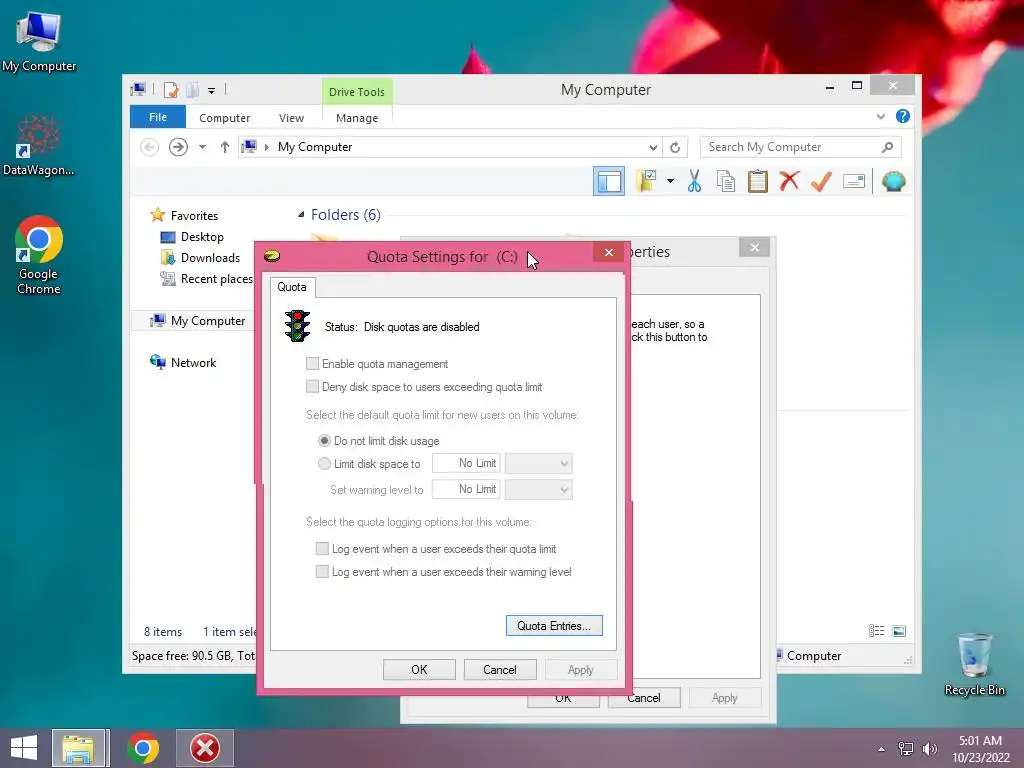
Task: Enable quota management checkbox
Action: tap(312, 364)
